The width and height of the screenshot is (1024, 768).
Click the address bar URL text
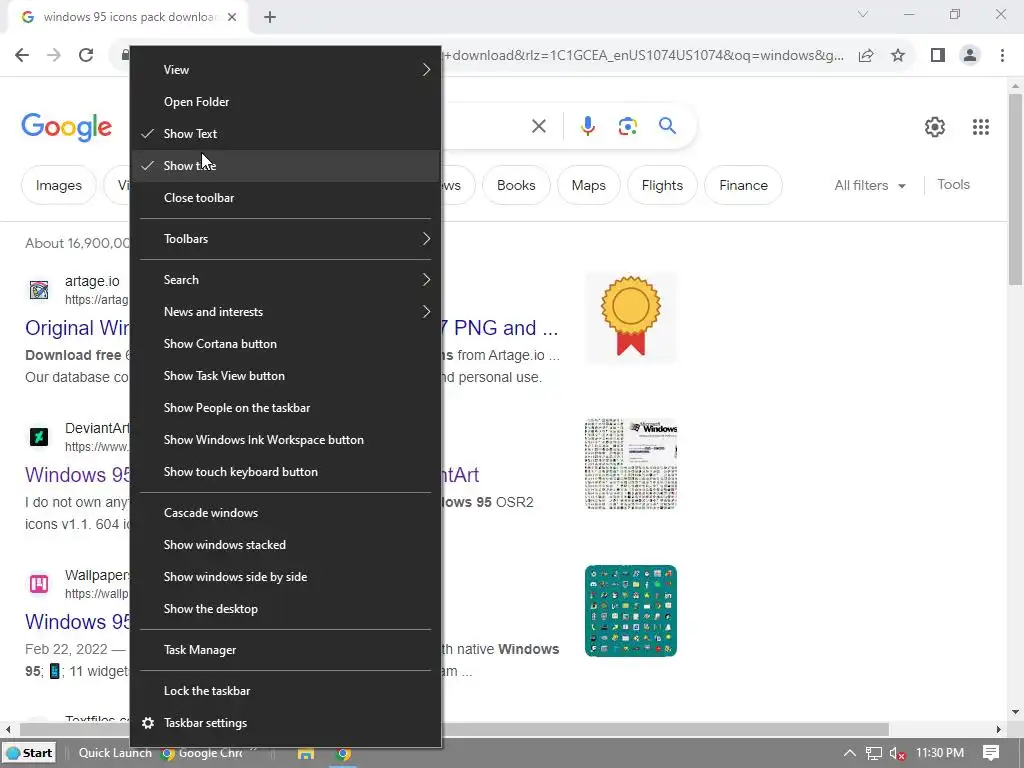(643, 56)
